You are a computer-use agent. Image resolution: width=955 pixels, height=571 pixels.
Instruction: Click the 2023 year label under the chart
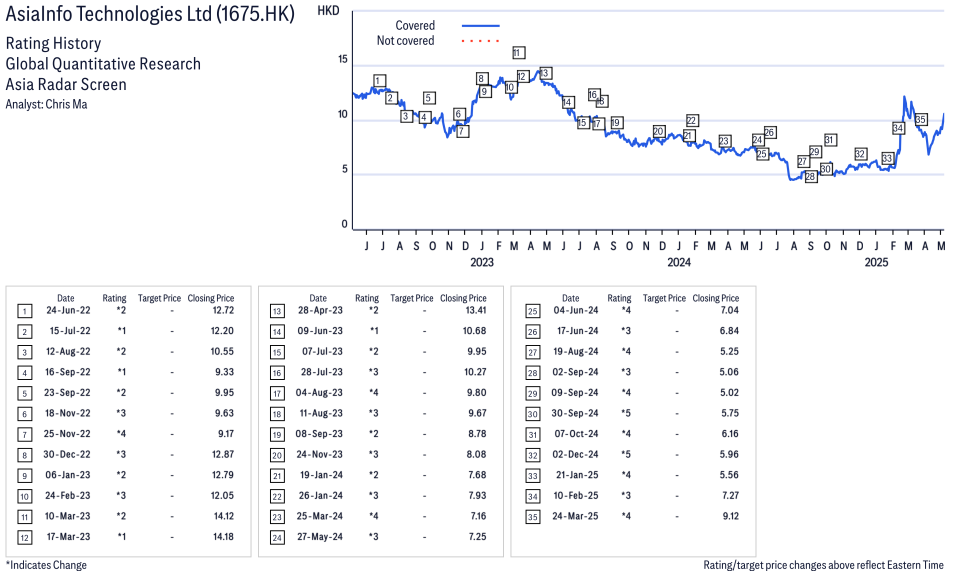482,262
